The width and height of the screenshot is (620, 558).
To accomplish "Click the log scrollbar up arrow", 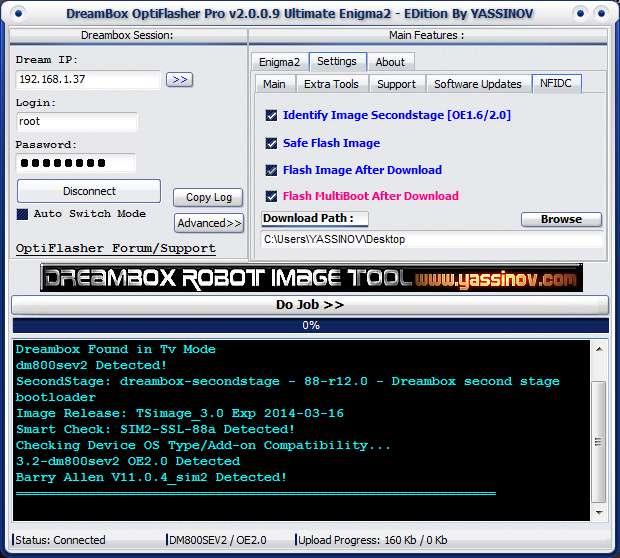I will pyautogui.click(x=599, y=349).
